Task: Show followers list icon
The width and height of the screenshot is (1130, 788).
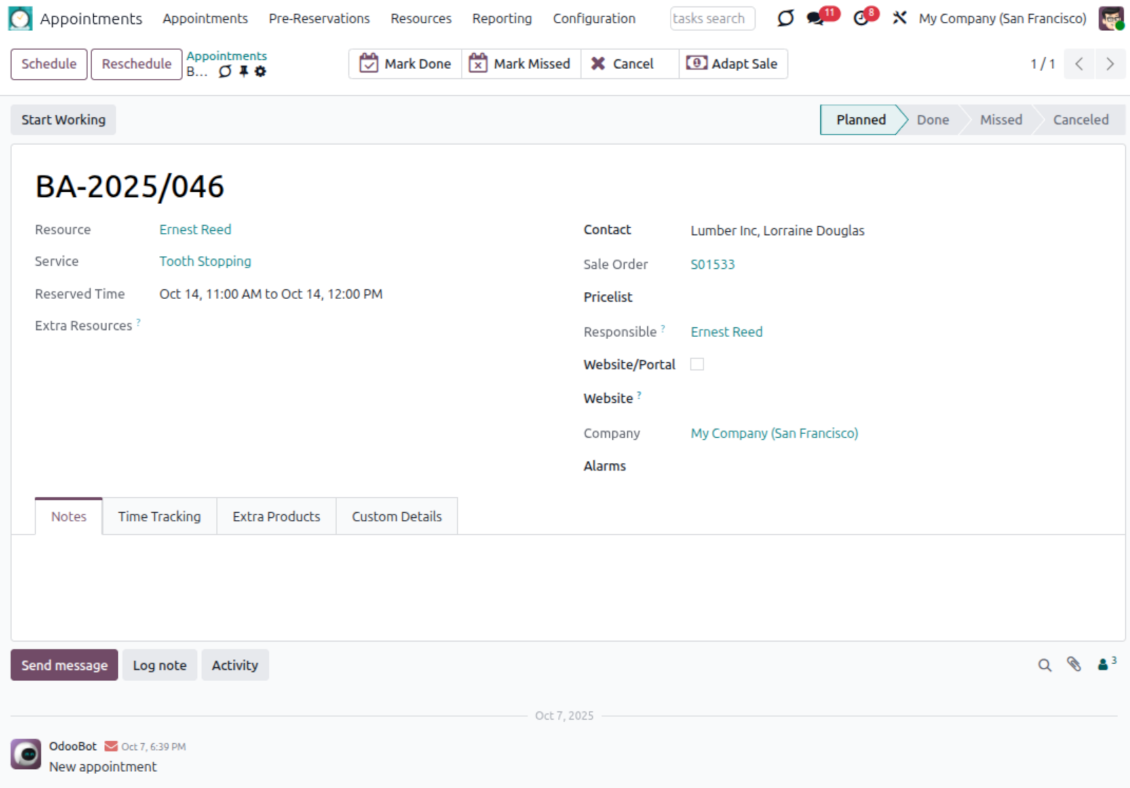Action: pyautogui.click(x=1105, y=664)
